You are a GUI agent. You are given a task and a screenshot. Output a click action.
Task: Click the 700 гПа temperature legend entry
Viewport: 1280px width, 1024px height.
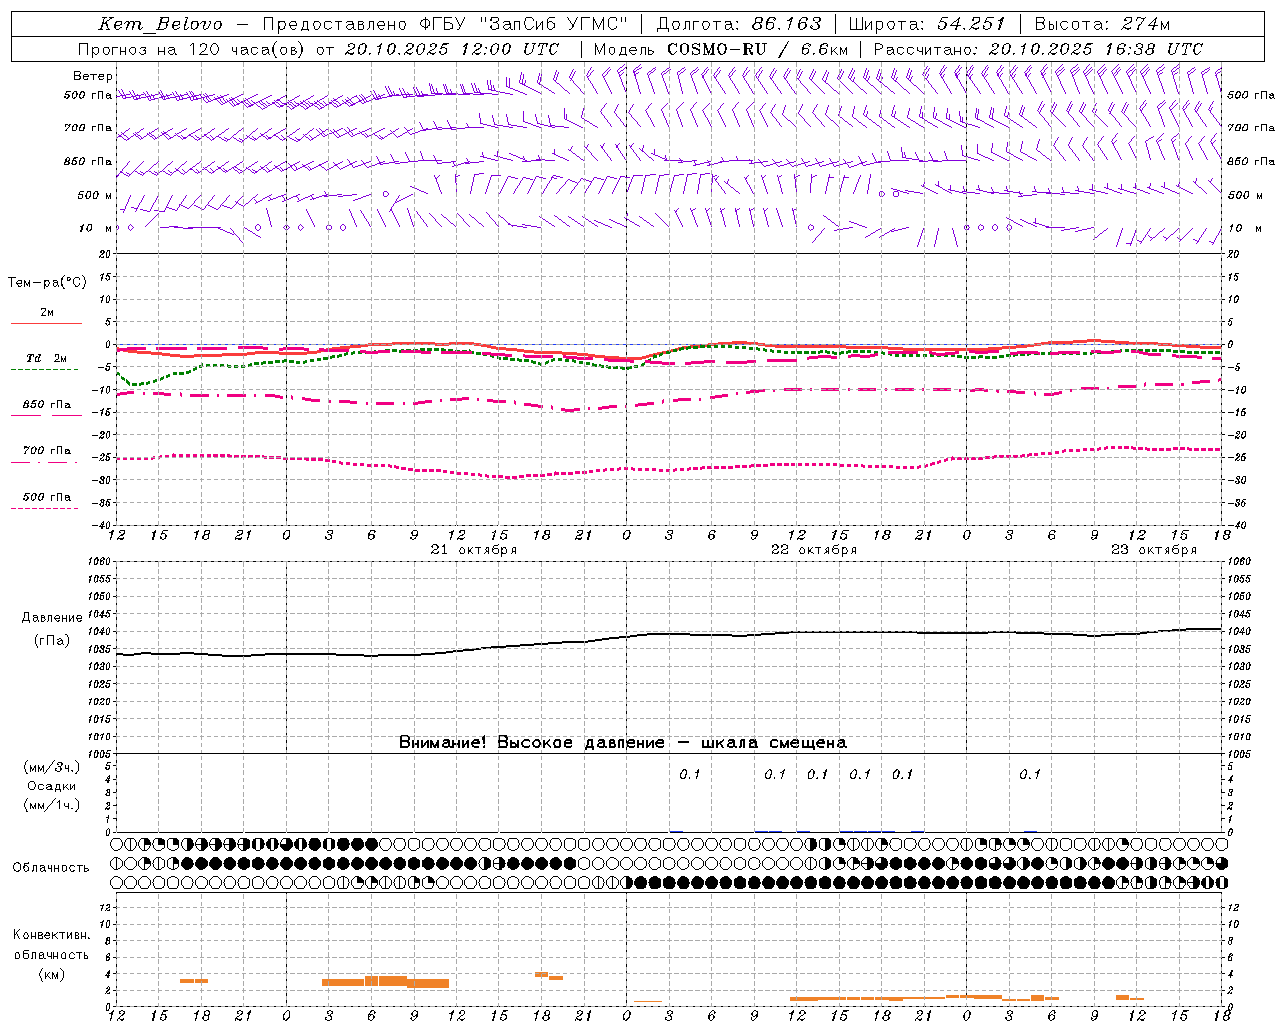tap(46, 454)
